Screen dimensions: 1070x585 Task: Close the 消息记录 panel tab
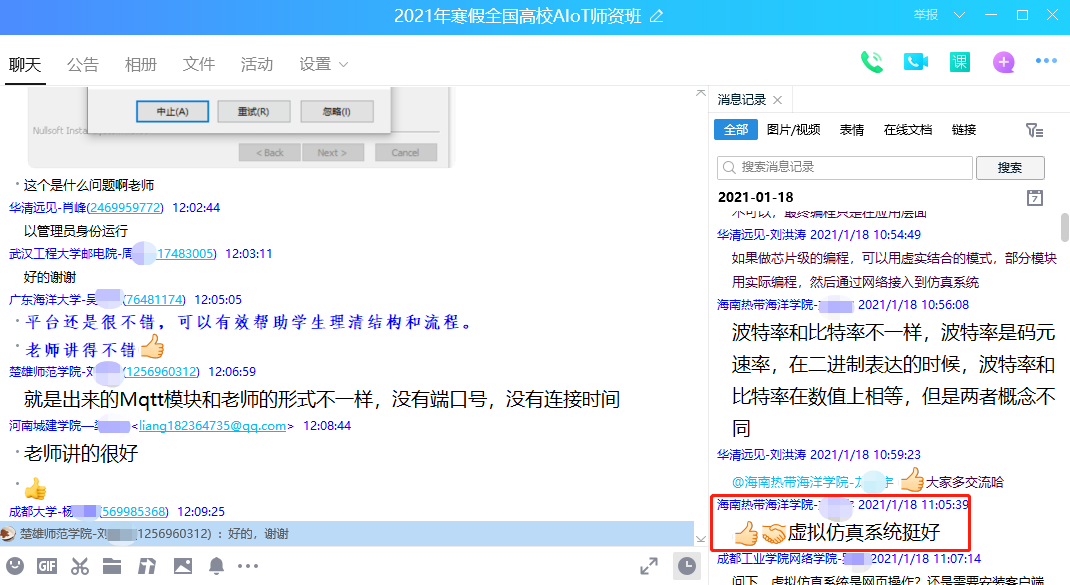click(777, 100)
